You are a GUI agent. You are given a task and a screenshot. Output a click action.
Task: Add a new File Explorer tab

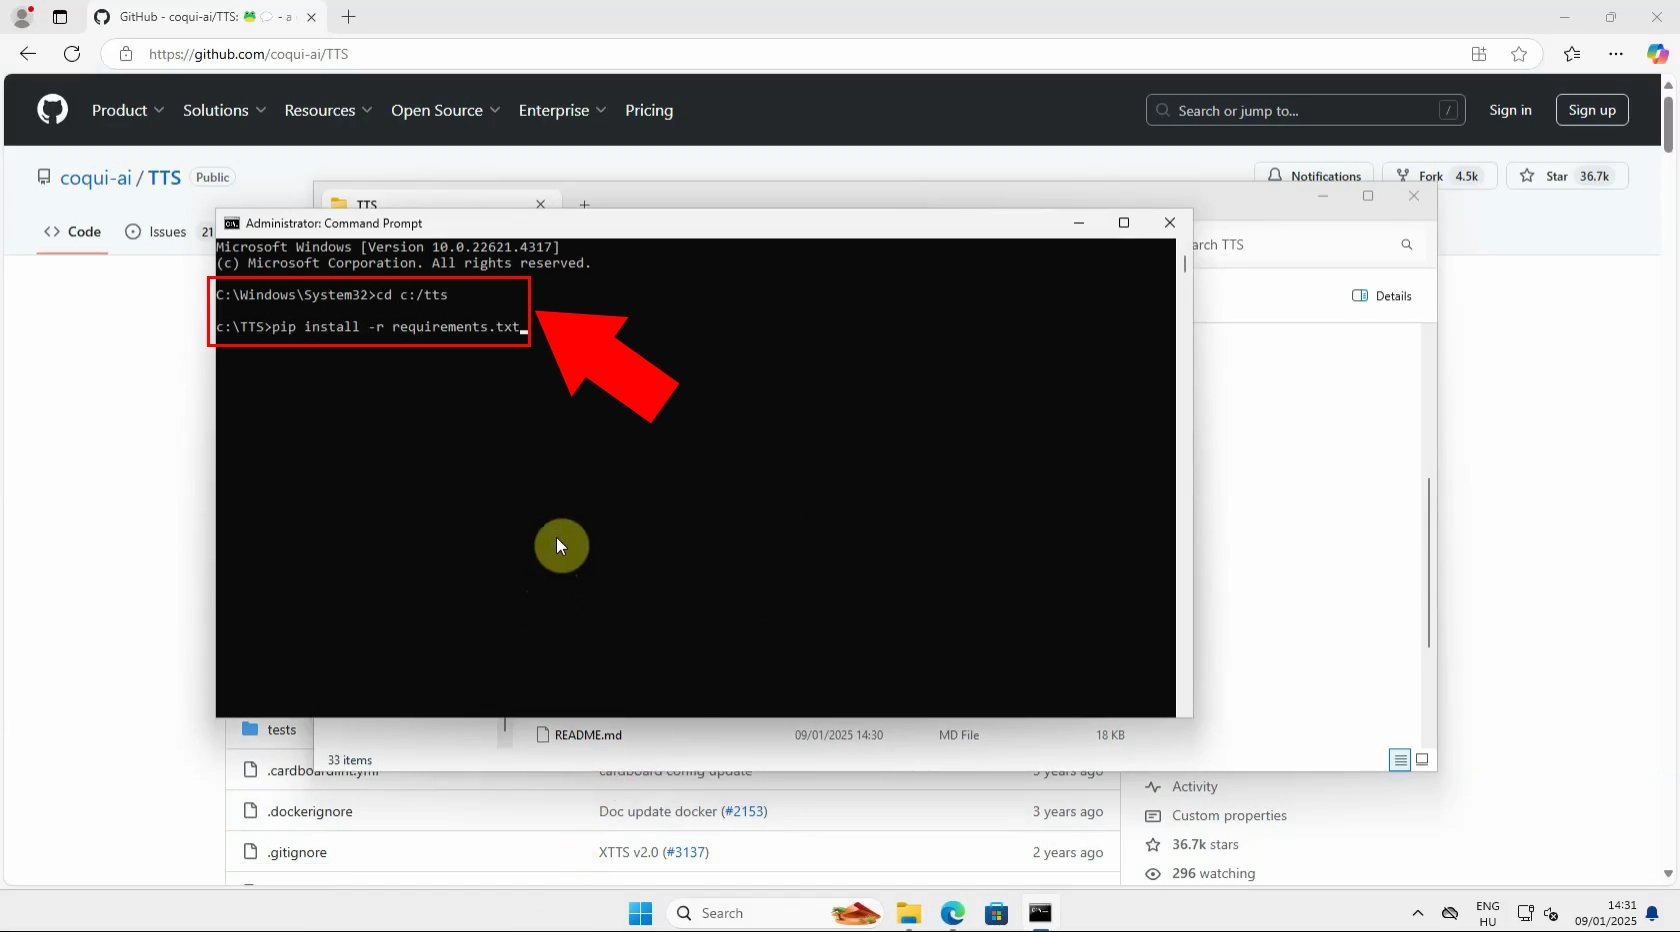click(585, 204)
